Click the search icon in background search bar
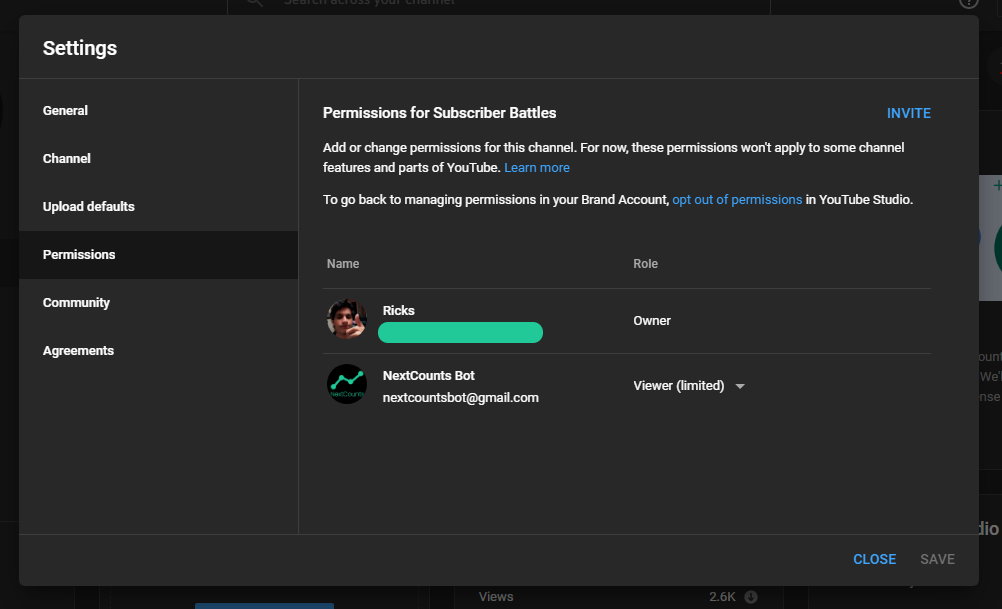1002x609 pixels. click(x=254, y=3)
